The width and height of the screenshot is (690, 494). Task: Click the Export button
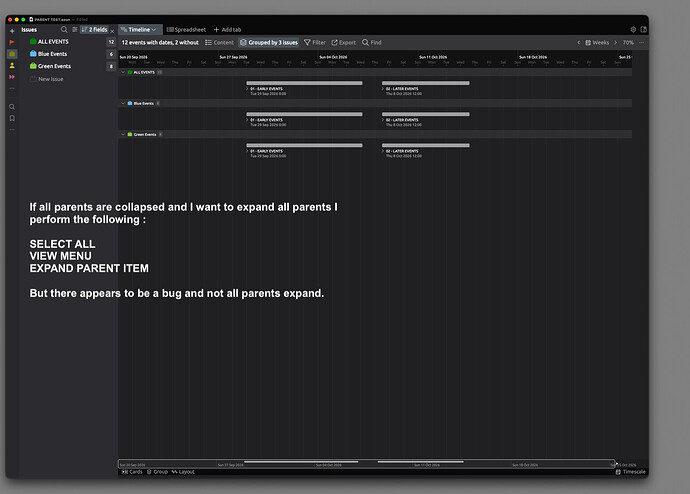pyautogui.click(x=344, y=43)
